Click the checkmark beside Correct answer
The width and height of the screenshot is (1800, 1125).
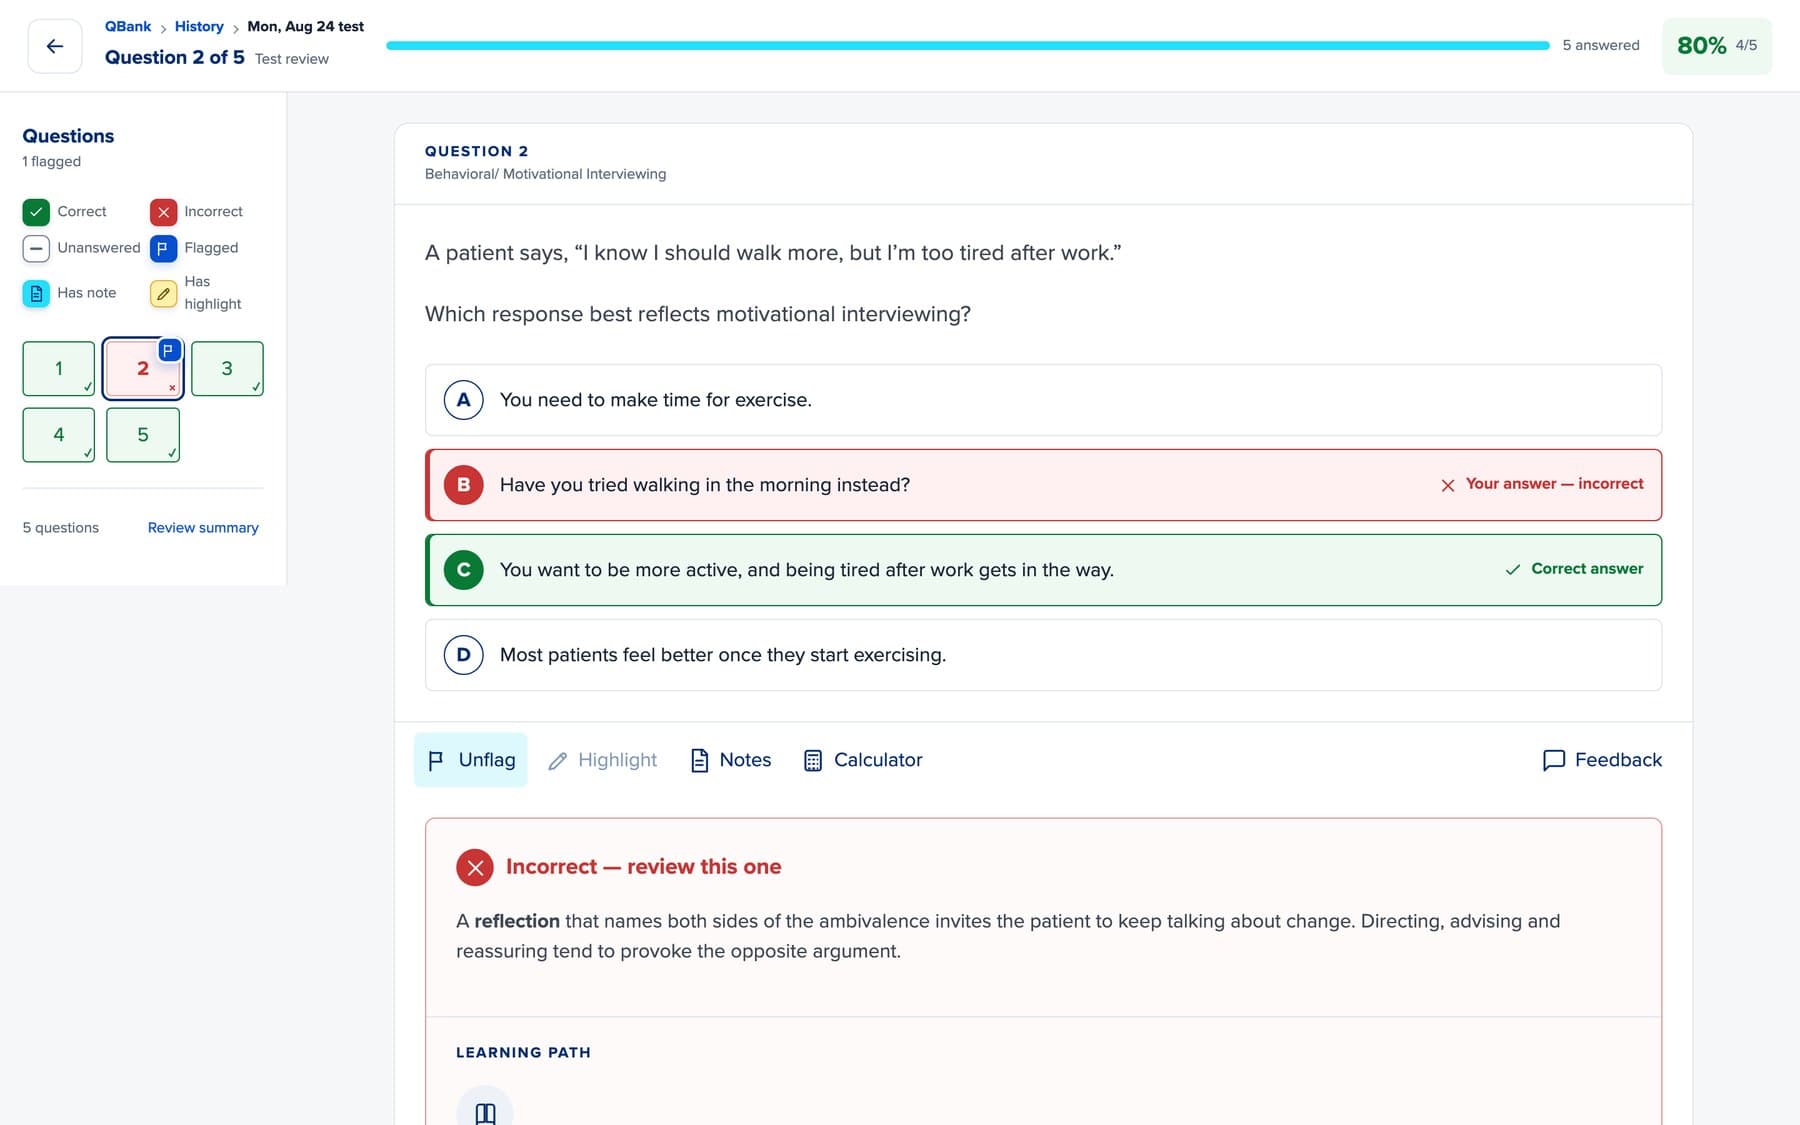(x=1513, y=570)
